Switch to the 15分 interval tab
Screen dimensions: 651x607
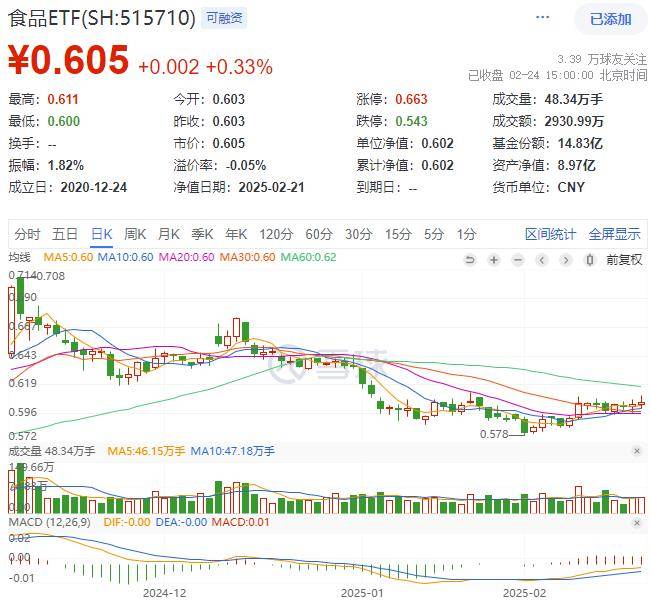coord(398,234)
